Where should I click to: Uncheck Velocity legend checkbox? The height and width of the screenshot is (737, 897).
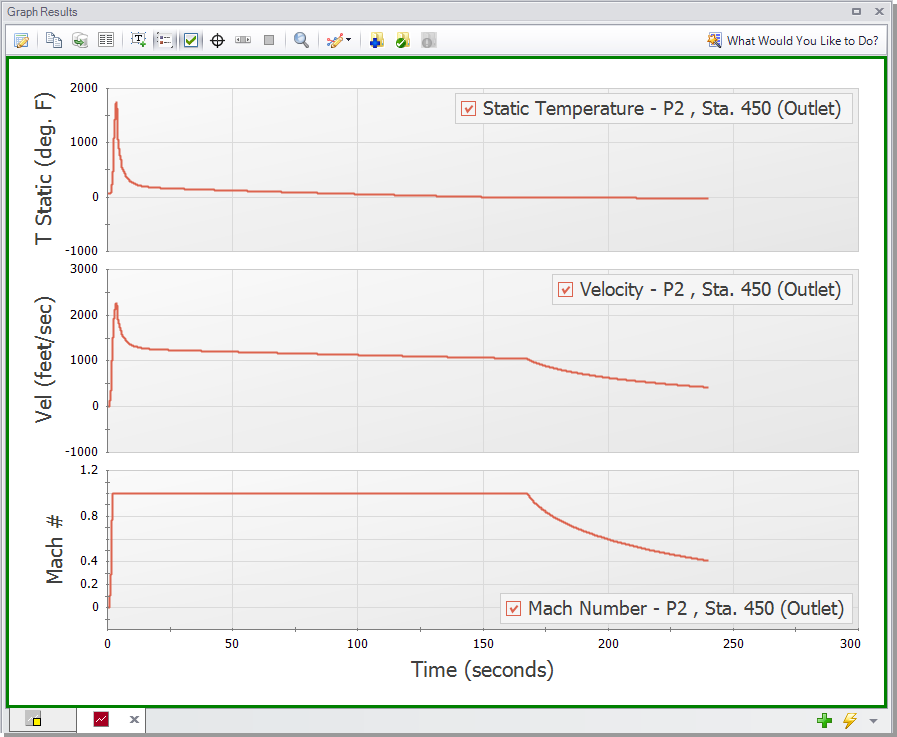click(566, 290)
